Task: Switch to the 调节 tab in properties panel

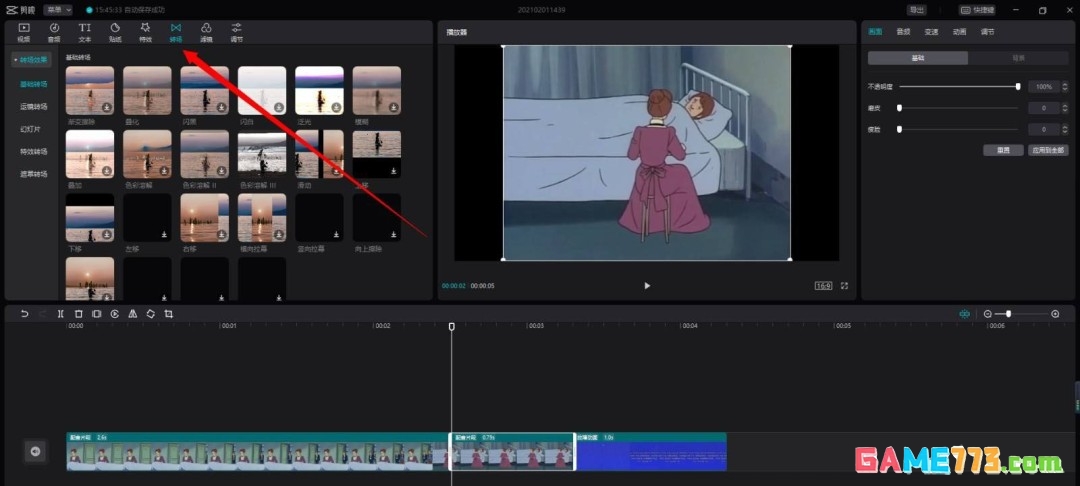Action: click(988, 32)
